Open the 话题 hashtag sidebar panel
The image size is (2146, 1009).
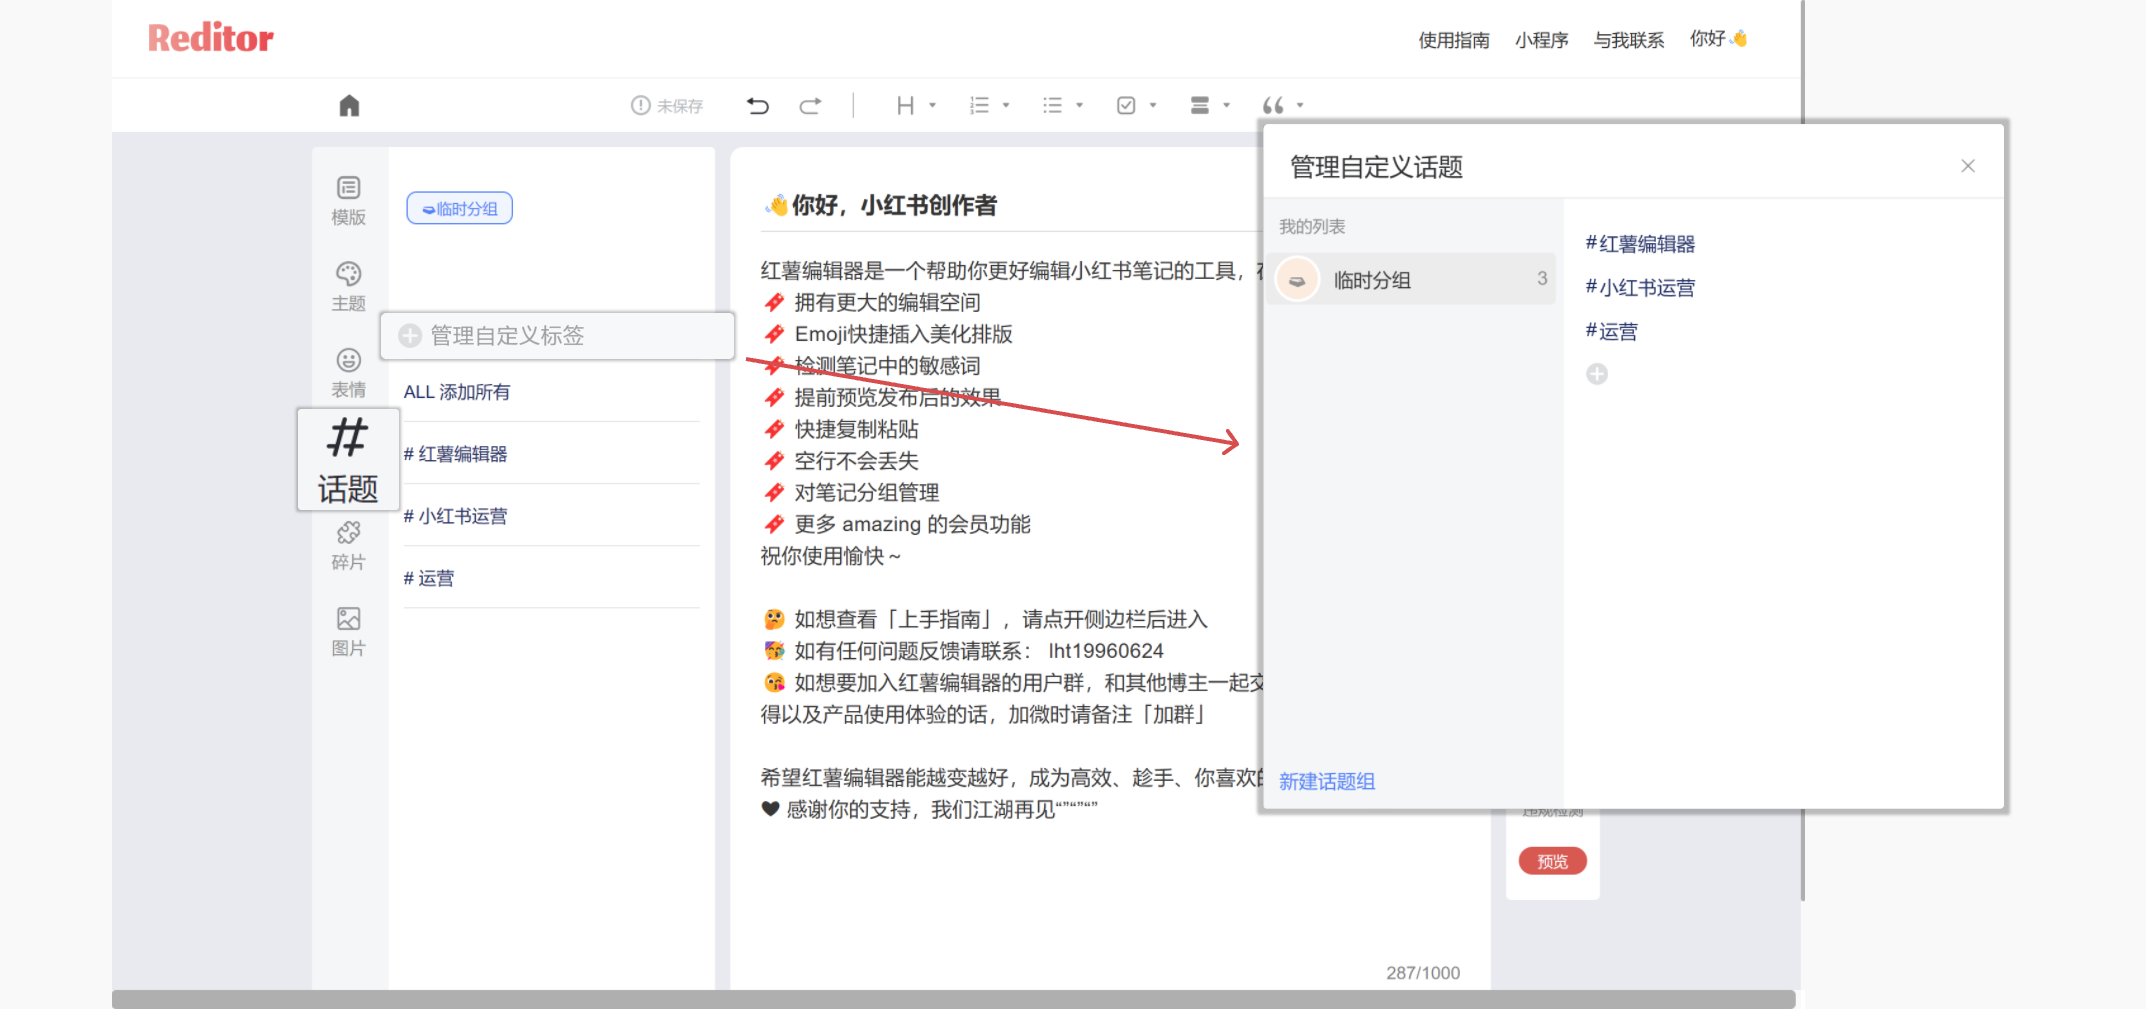click(348, 460)
